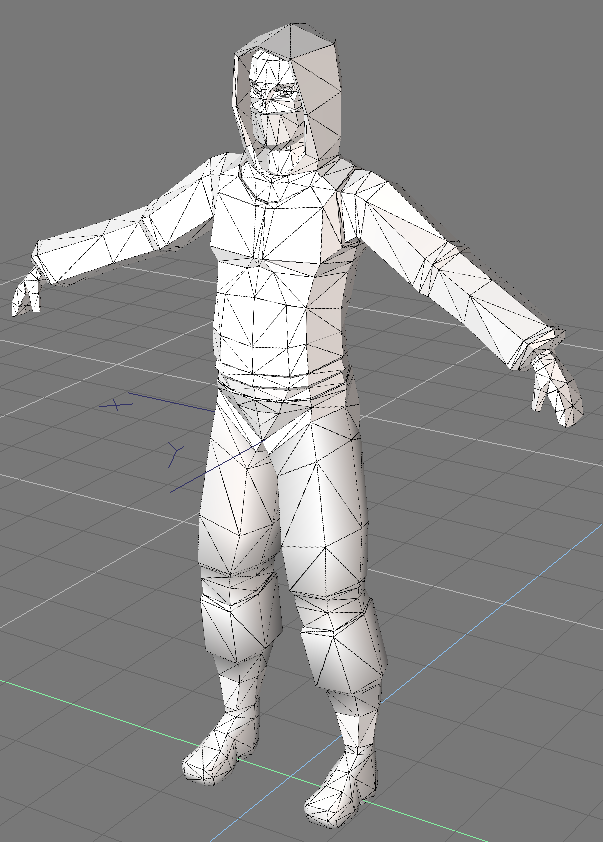The height and width of the screenshot is (842, 603).
Task: Click the Y axis label in viewport
Action: (176, 454)
